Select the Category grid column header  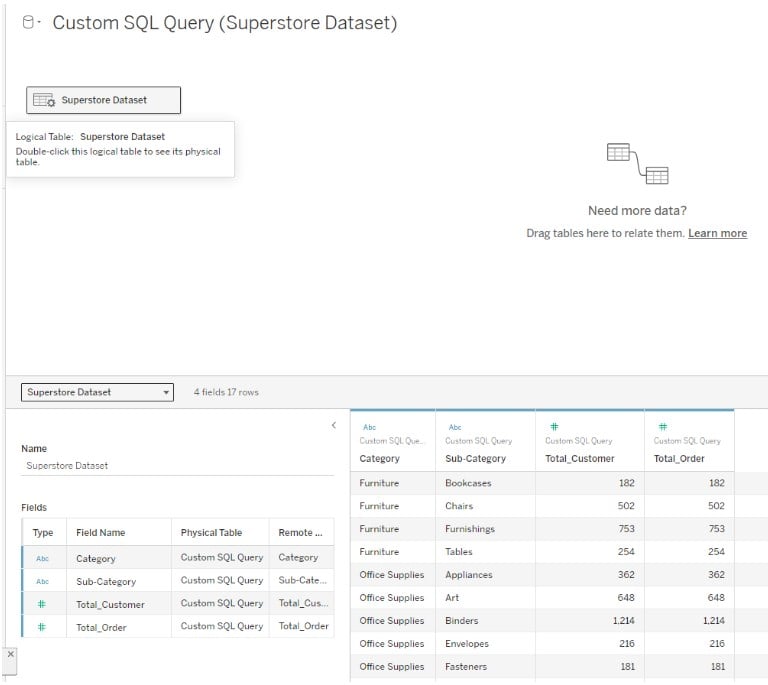coord(380,458)
